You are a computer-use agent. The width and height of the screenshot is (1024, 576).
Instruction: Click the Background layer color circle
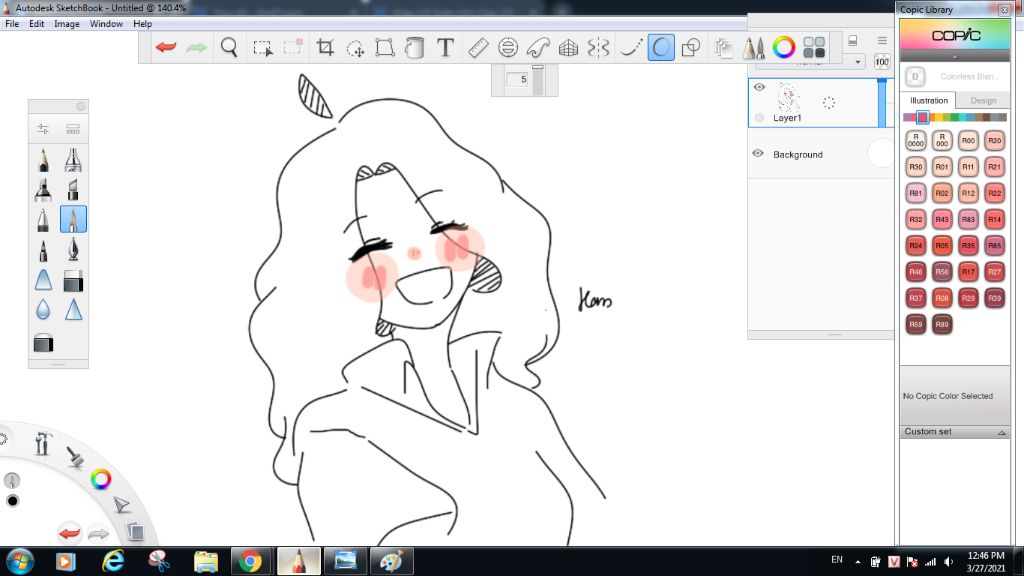coord(880,154)
